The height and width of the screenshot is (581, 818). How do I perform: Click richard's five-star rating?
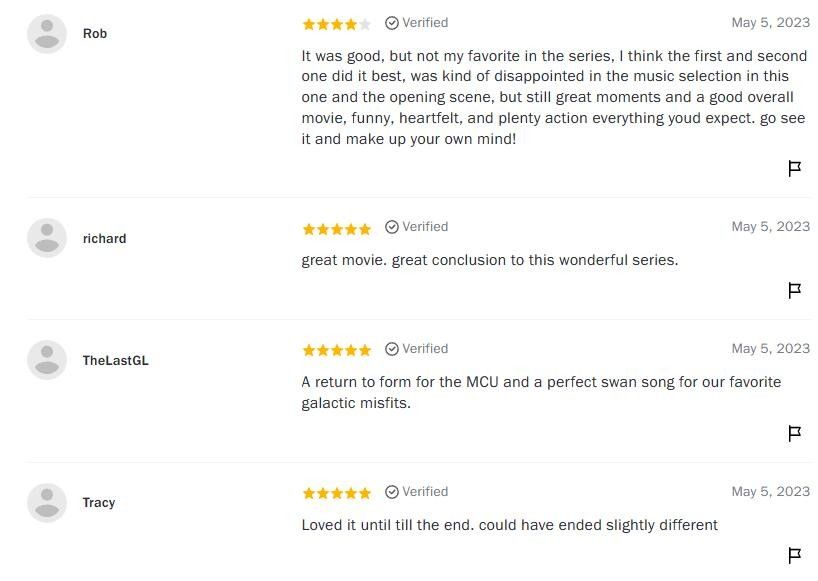pyautogui.click(x=336, y=229)
